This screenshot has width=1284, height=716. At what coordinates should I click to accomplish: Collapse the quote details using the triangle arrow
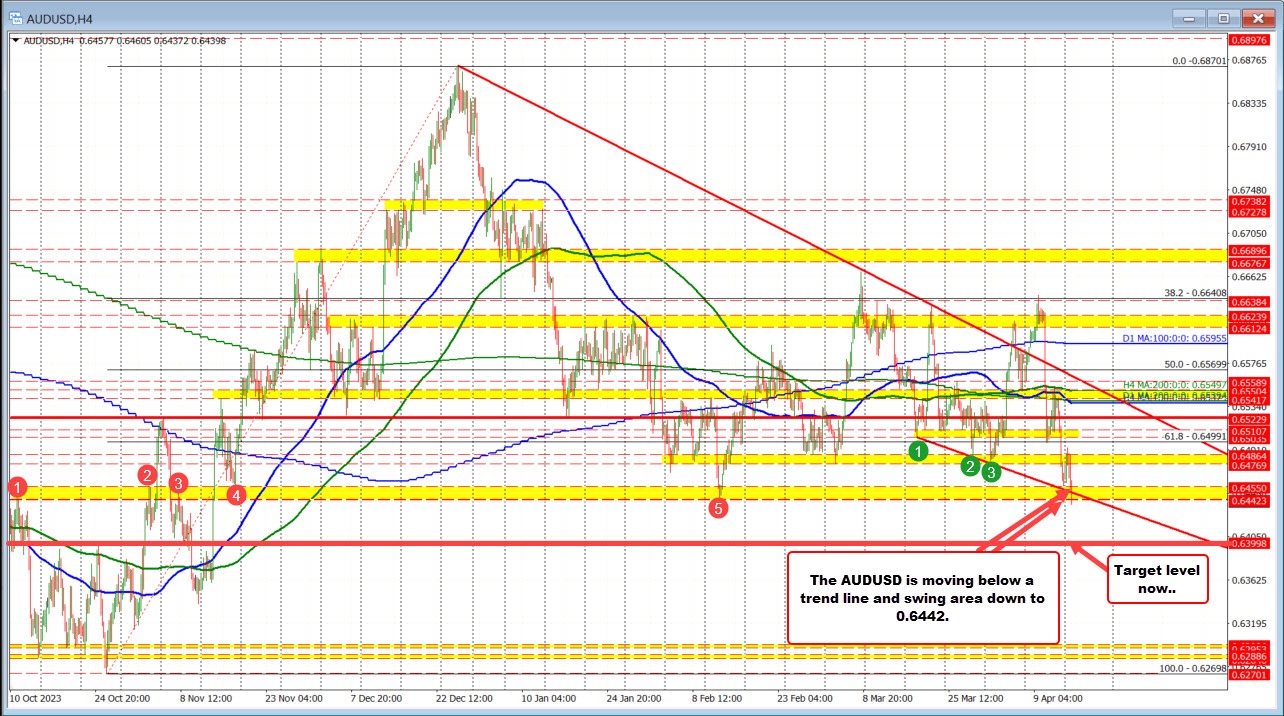(14, 41)
